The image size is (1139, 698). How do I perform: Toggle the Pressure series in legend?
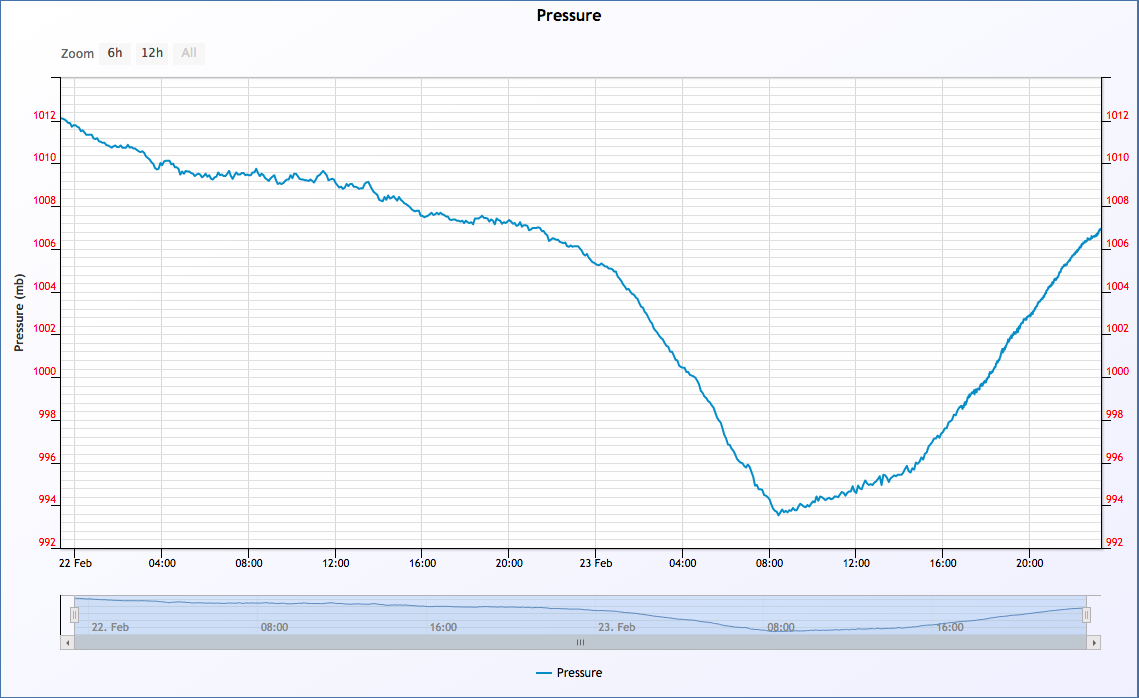click(569, 673)
